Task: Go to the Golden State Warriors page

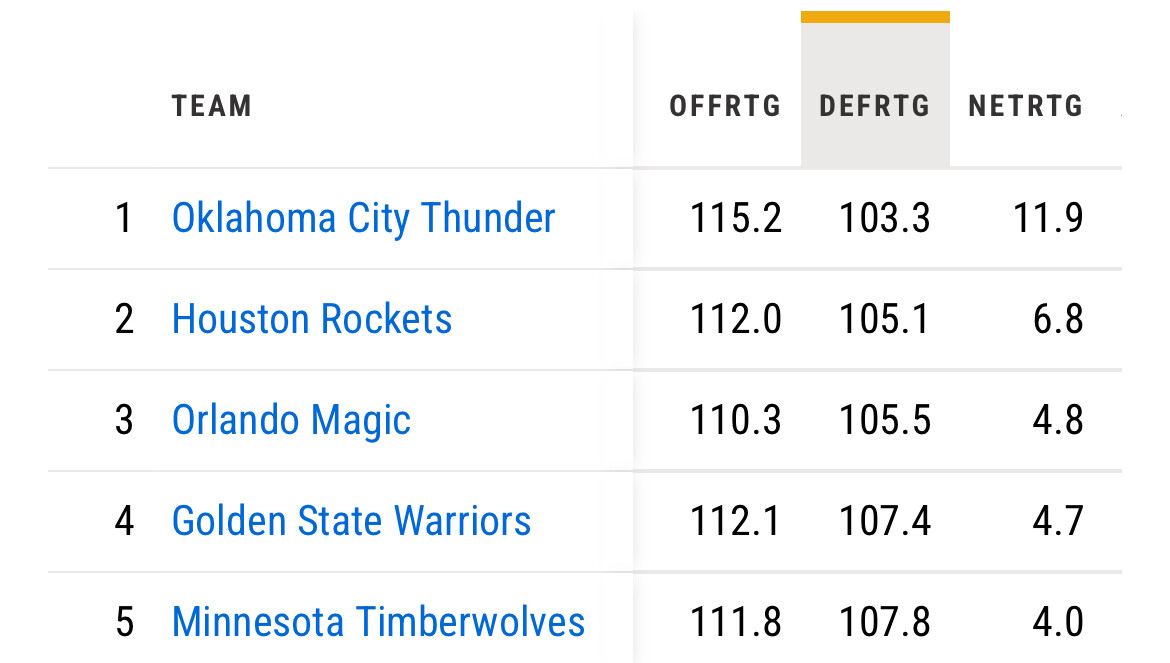Action: tap(351, 521)
